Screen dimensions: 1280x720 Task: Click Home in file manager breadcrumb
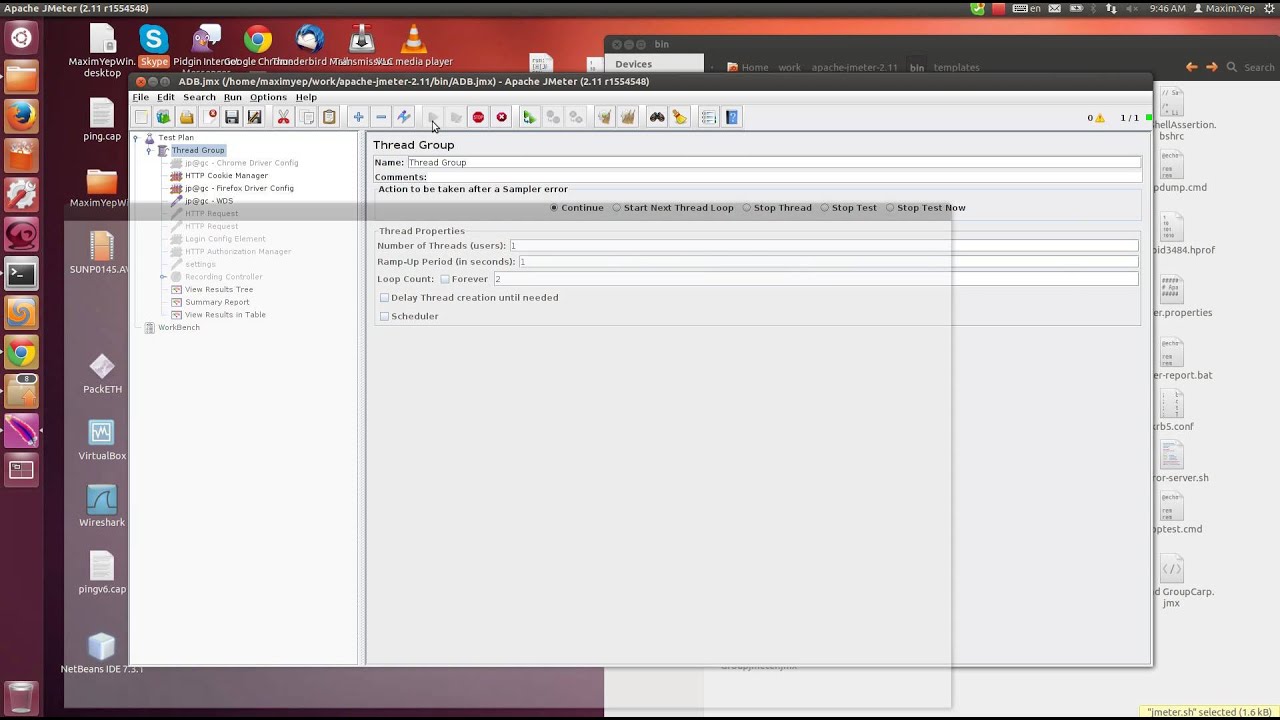[x=755, y=68]
